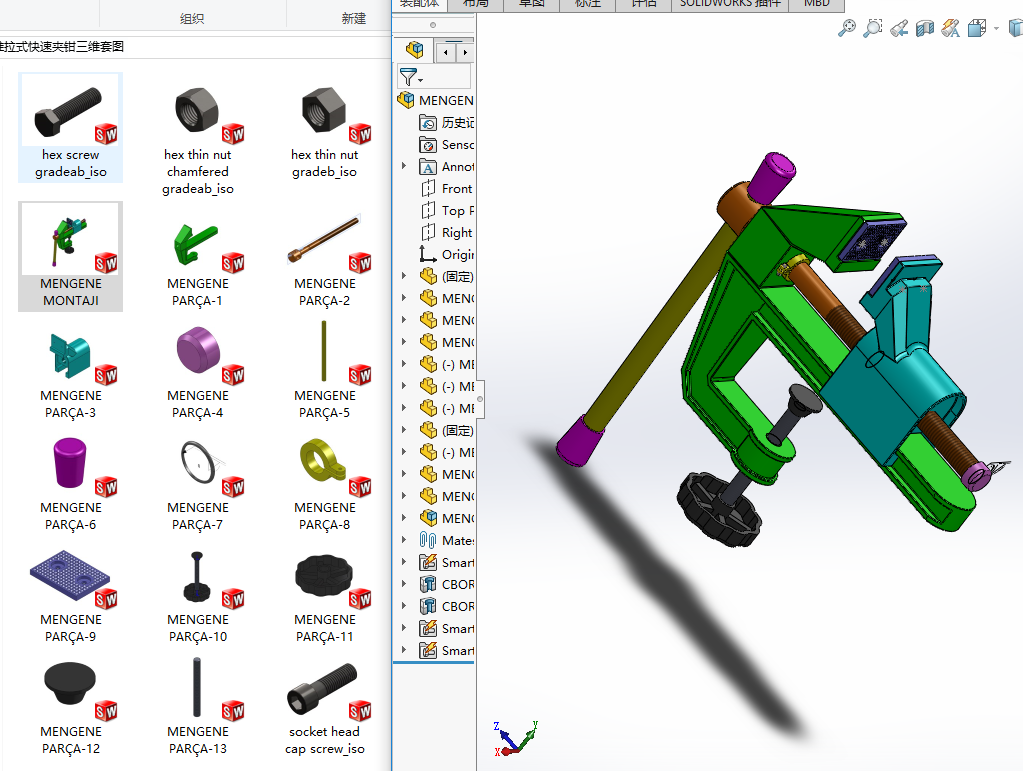
Task: Click the panel splitter handle beside tree
Action: [x=480, y=399]
